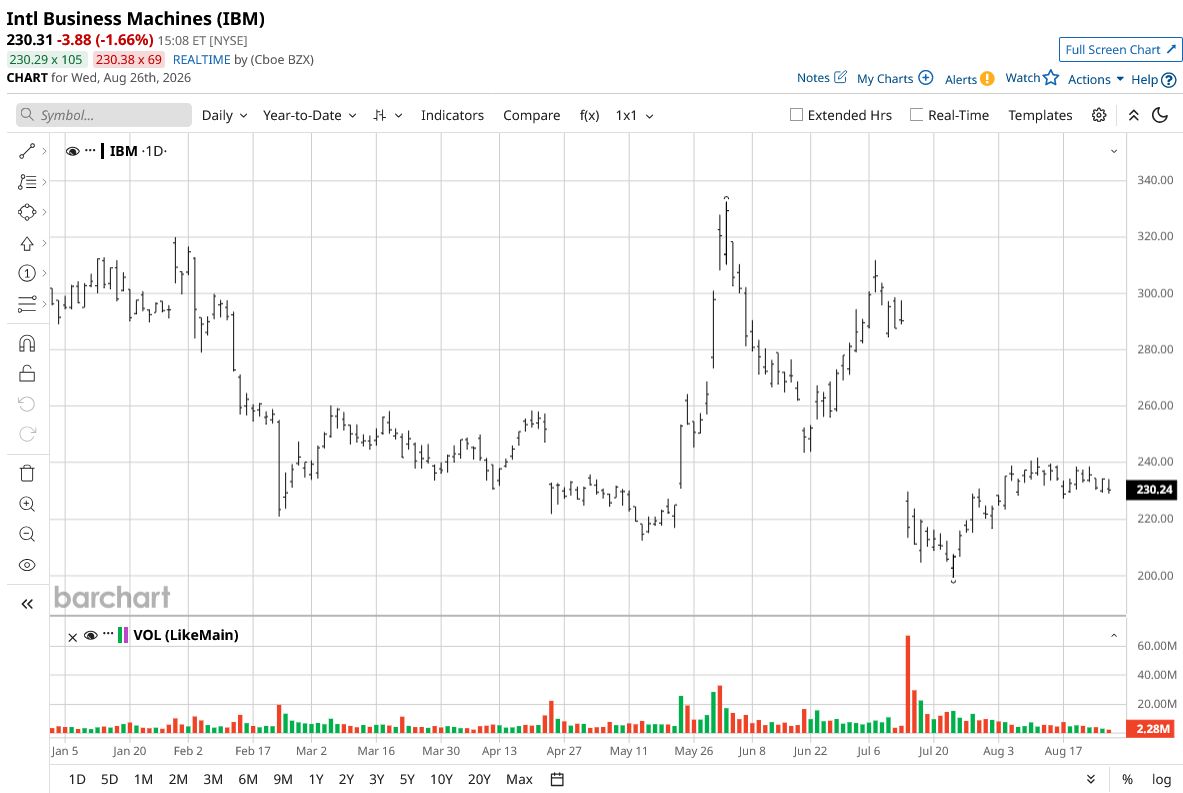Open Full Screen Chart

coord(1120,50)
